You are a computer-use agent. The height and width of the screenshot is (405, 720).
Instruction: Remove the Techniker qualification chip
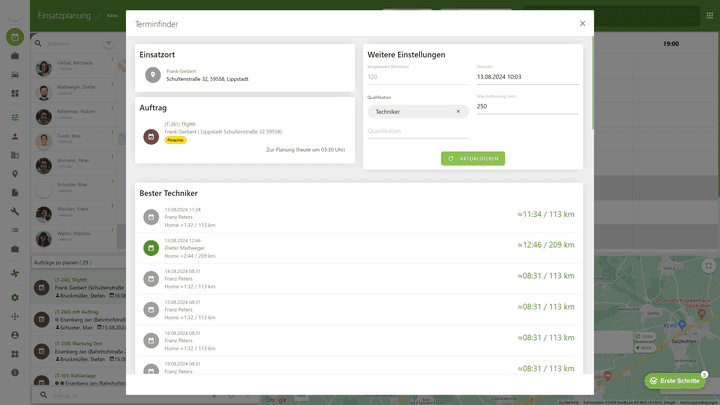tap(458, 112)
